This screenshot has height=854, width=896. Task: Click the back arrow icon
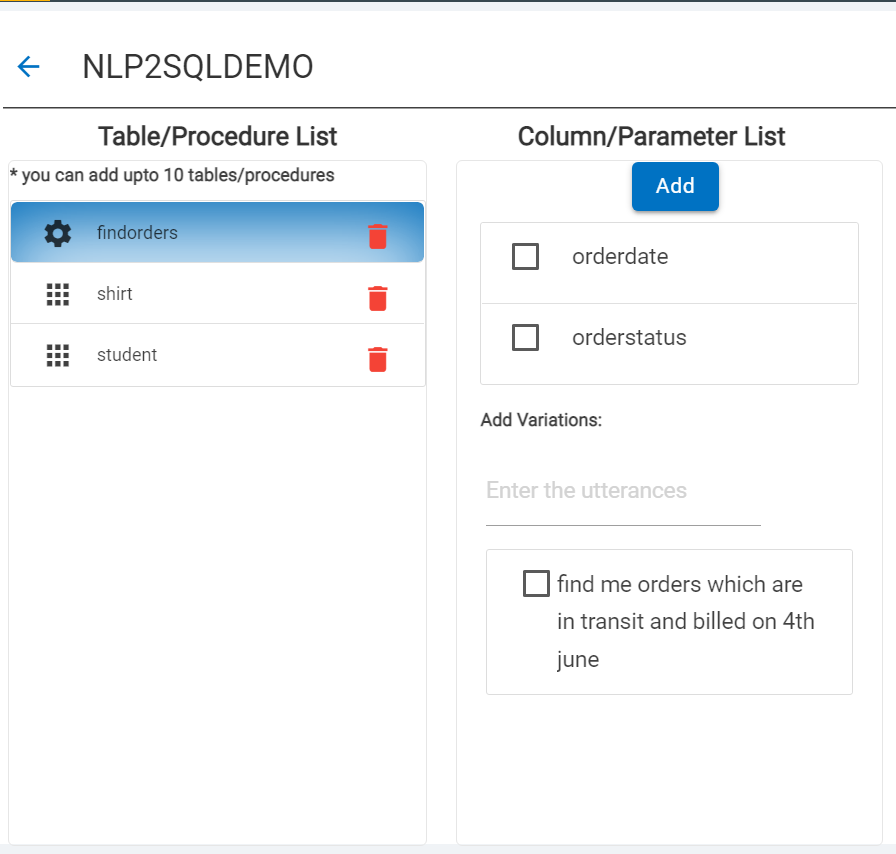click(28, 67)
